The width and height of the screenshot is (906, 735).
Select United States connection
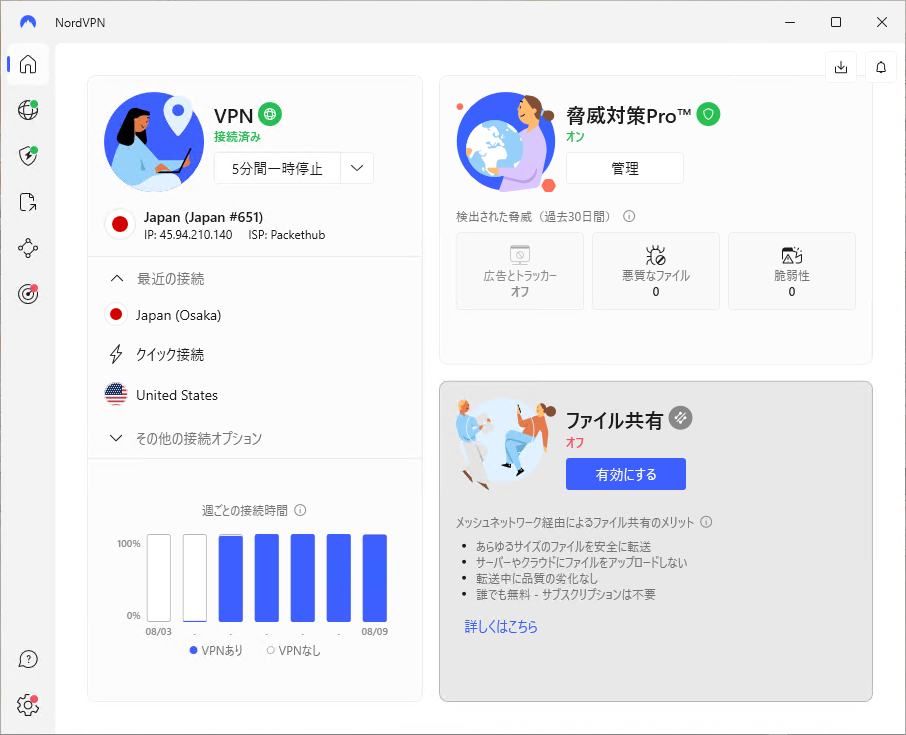pos(176,395)
